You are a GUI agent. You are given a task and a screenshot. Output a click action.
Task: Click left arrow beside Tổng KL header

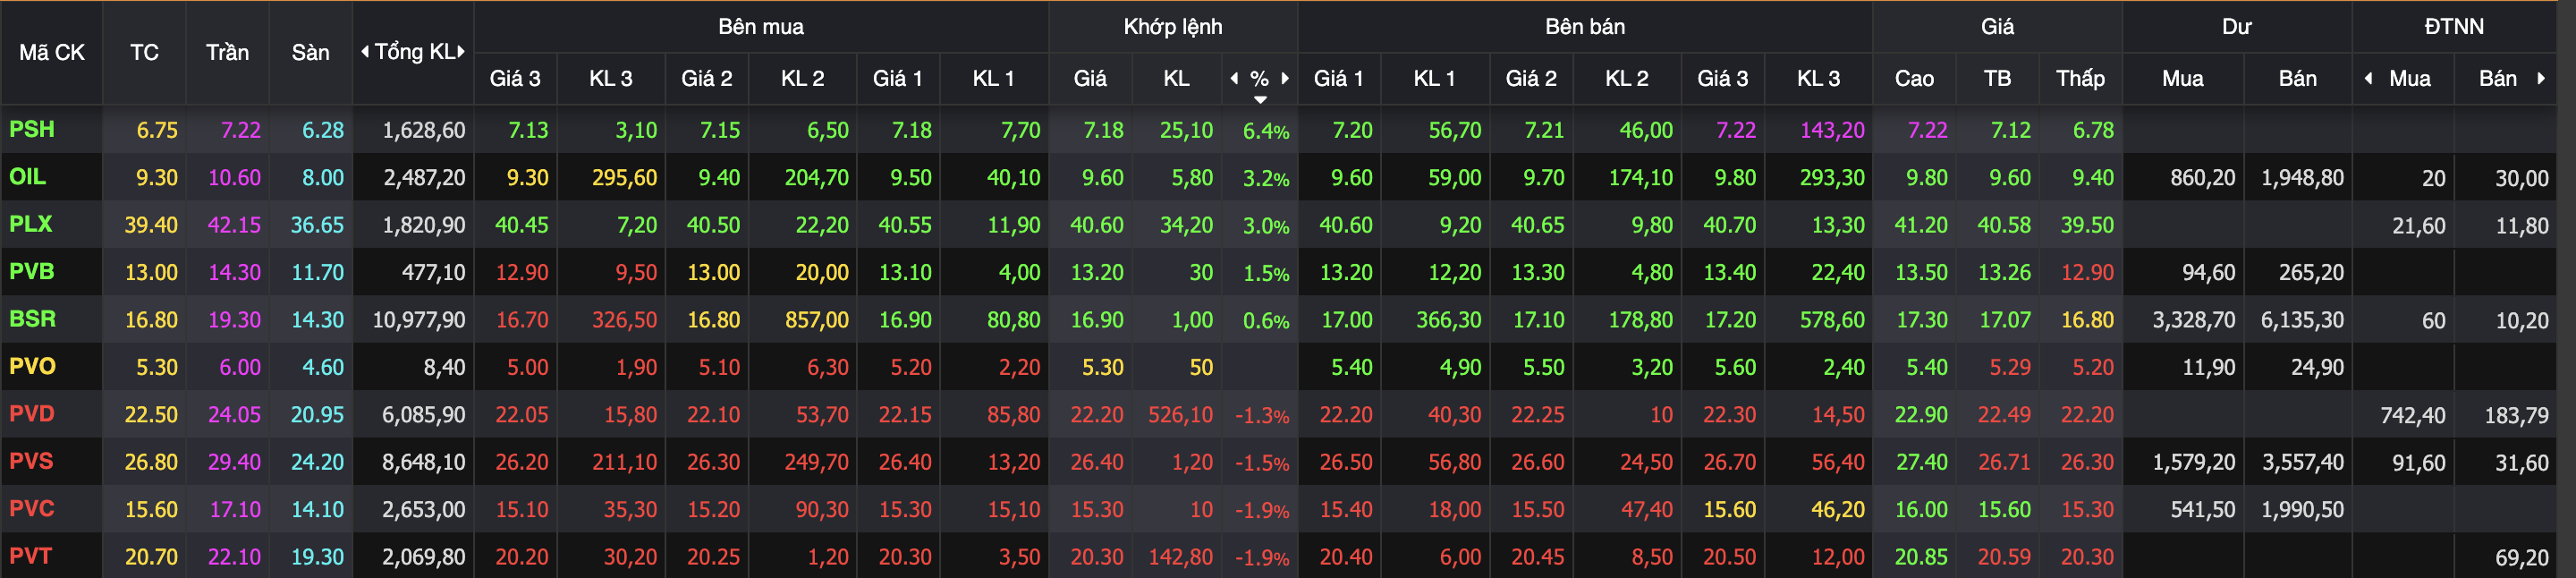(365, 52)
